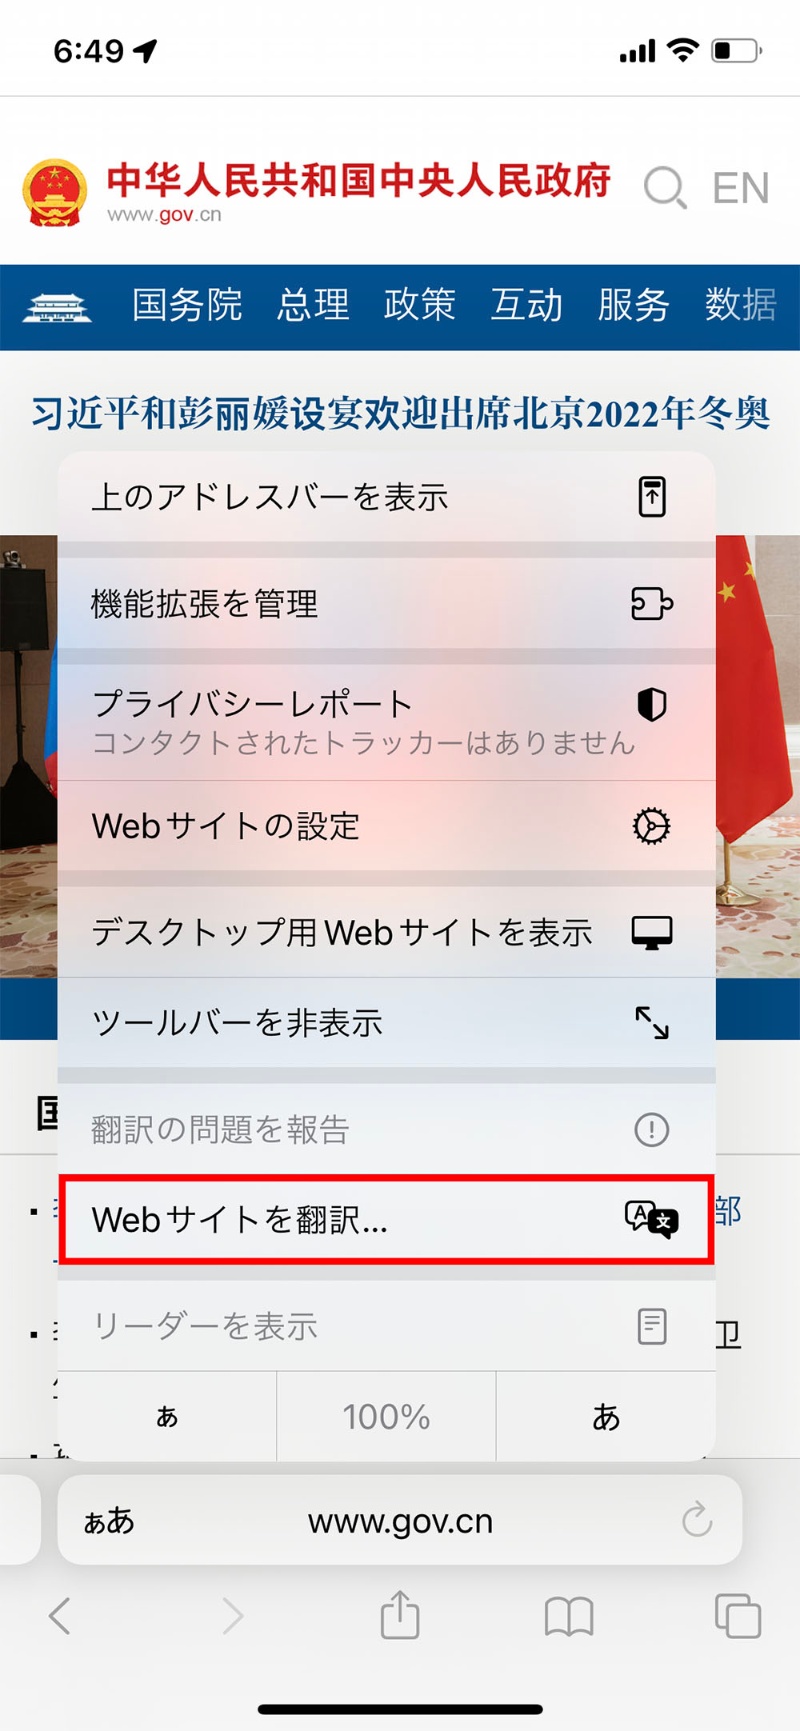This screenshot has width=800, height=1731.
Task: Open 'Webサイトの設定' menu item
Action: [x=386, y=826]
